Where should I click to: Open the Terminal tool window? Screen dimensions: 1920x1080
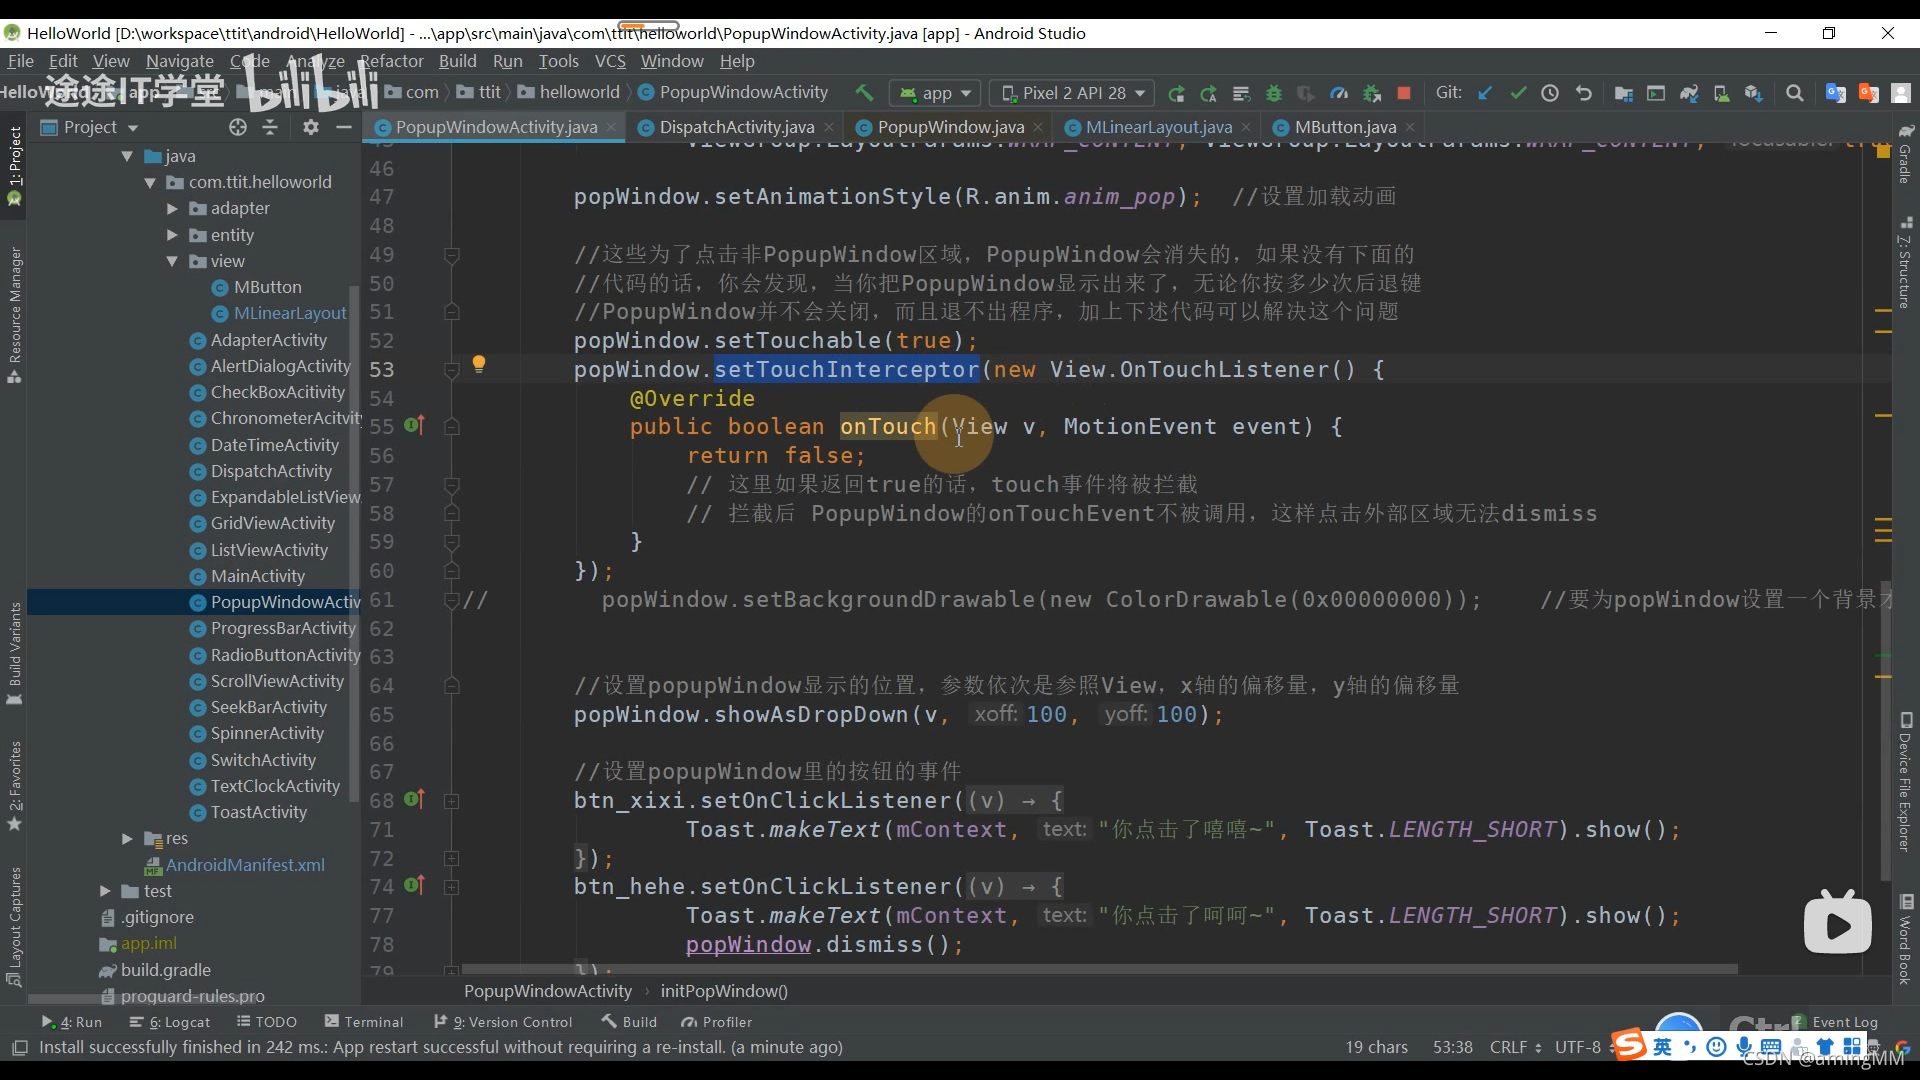click(x=363, y=1022)
